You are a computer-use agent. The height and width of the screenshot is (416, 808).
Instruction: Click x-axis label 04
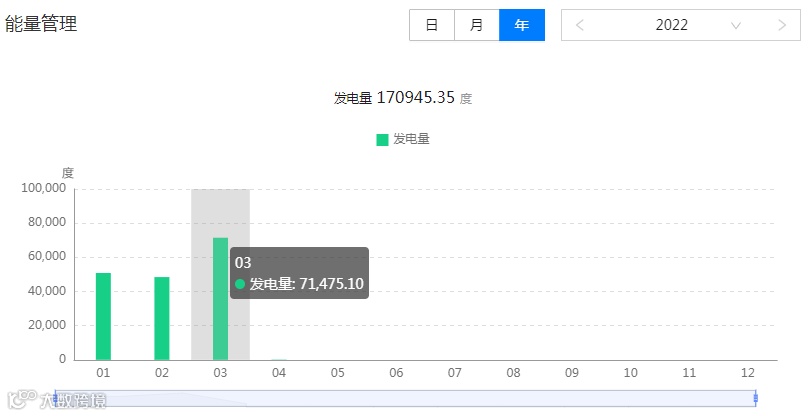pos(279,373)
